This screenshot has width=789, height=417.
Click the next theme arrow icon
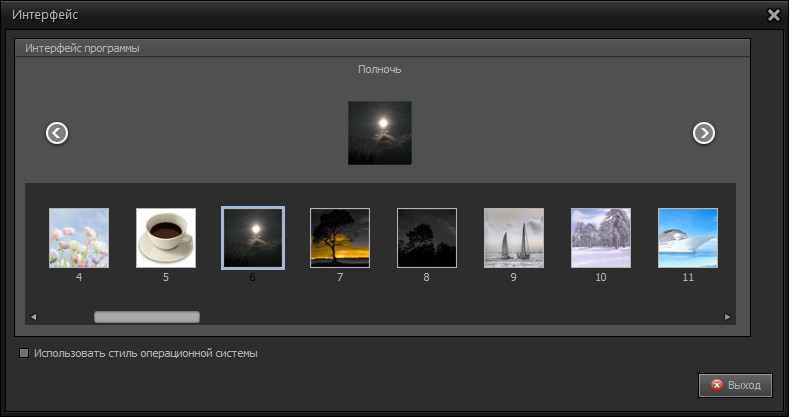pyautogui.click(x=704, y=132)
